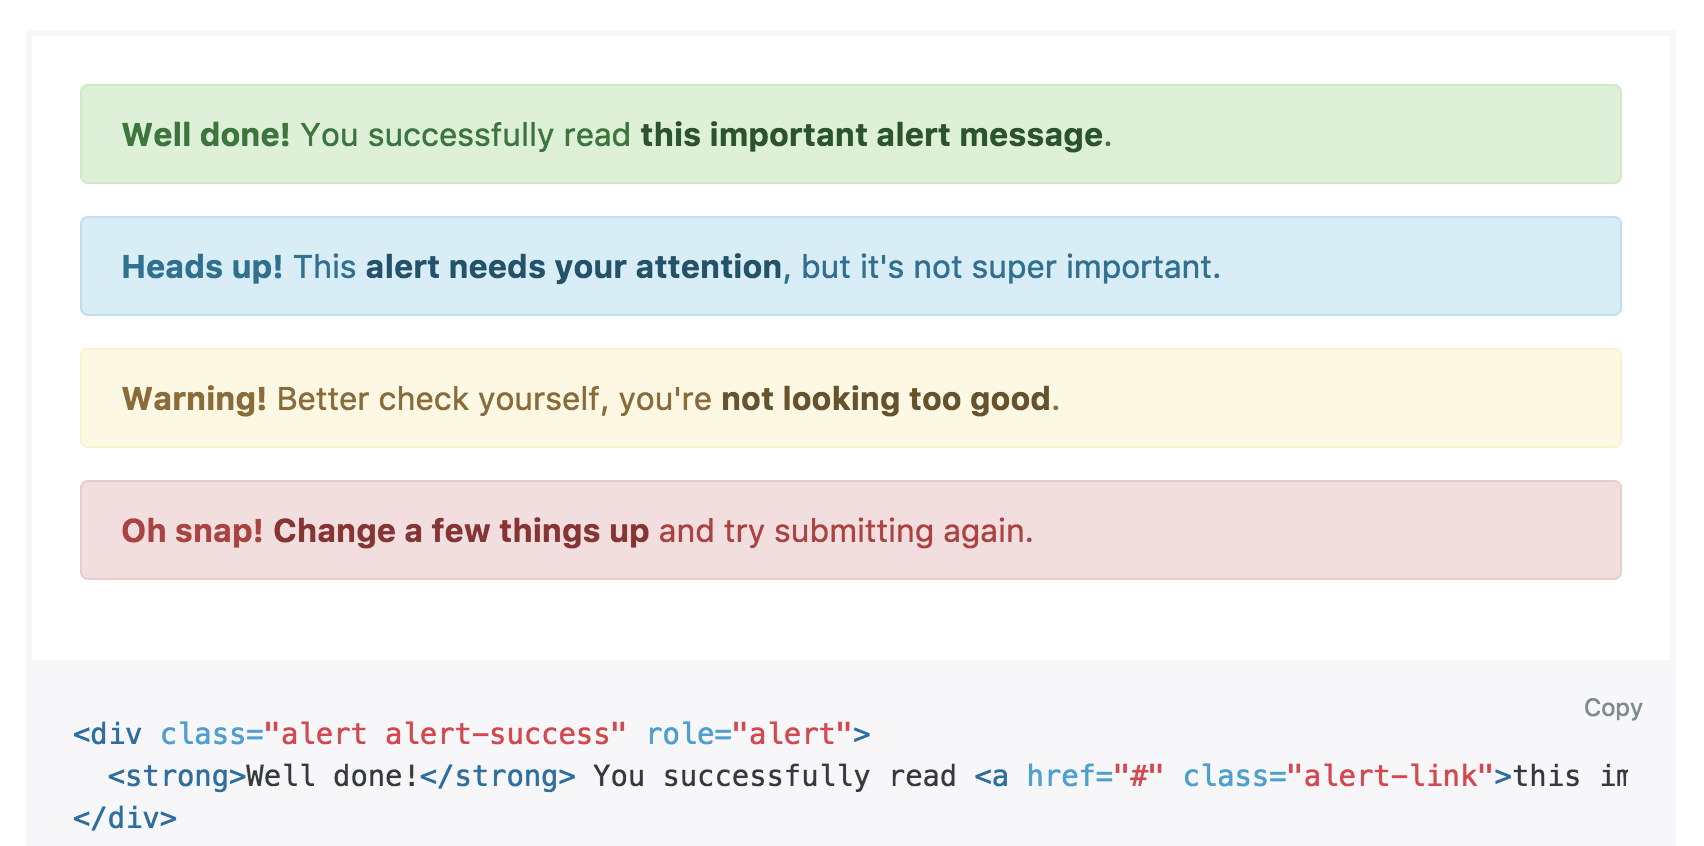Image resolution: width=1704 pixels, height=846 pixels.
Task: Click the 'You successfully read' text
Action: click(x=465, y=135)
